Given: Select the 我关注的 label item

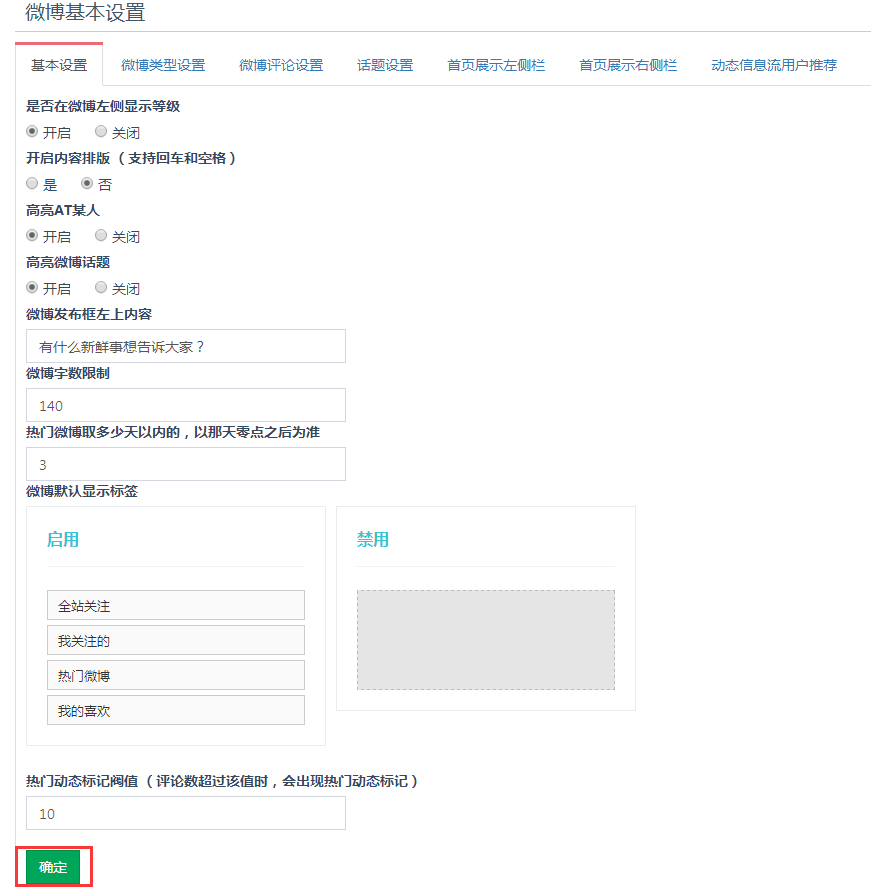Looking at the screenshot, I should (176, 640).
